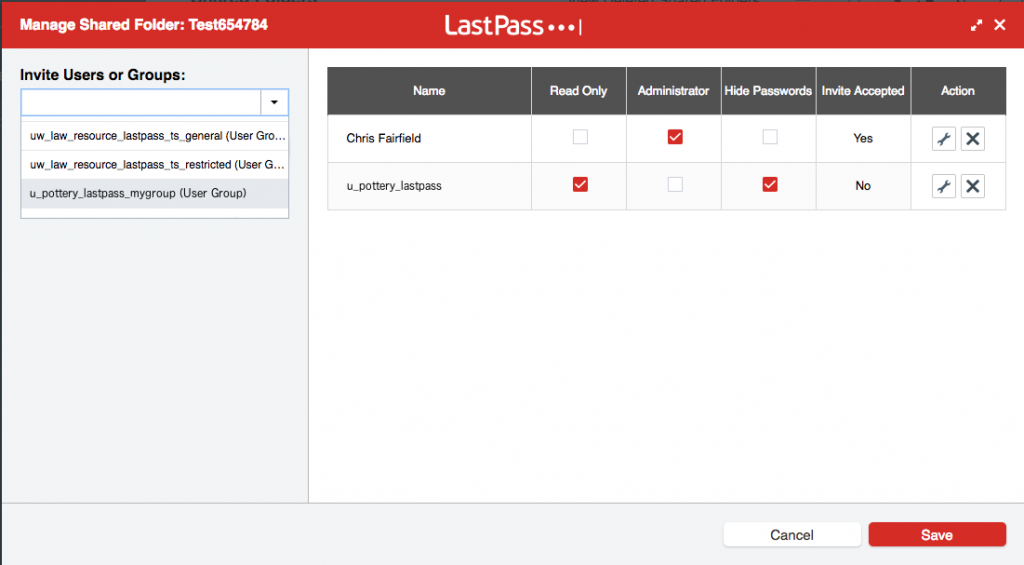Uncheck Read Only for u_pottery_lastpass
Image resolution: width=1024 pixels, height=565 pixels.
click(580, 184)
